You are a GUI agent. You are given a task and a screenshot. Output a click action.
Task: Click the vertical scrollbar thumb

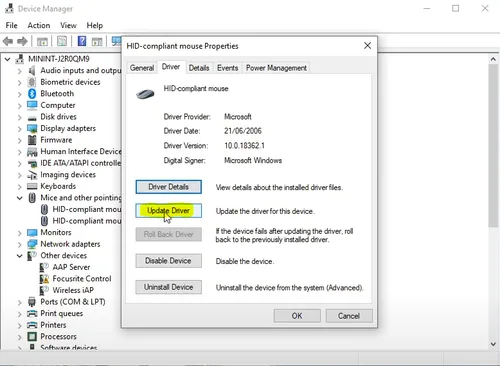pyautogui.click(x=493, y=146)
